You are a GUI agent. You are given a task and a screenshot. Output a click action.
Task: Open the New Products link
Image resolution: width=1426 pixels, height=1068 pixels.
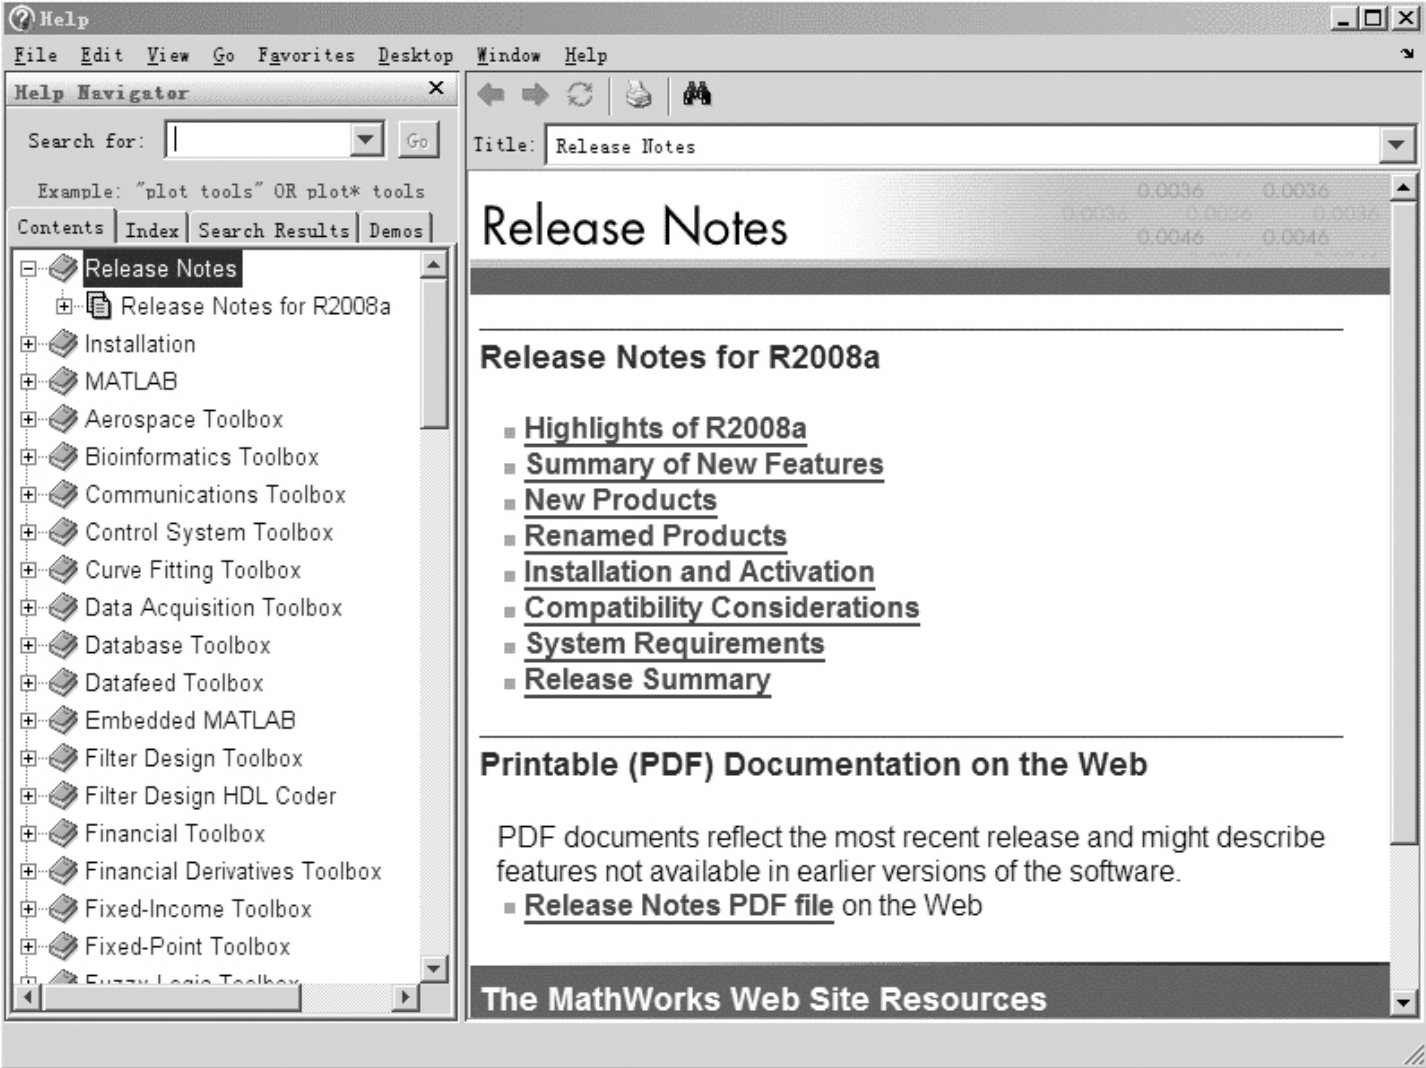point(621,501)
